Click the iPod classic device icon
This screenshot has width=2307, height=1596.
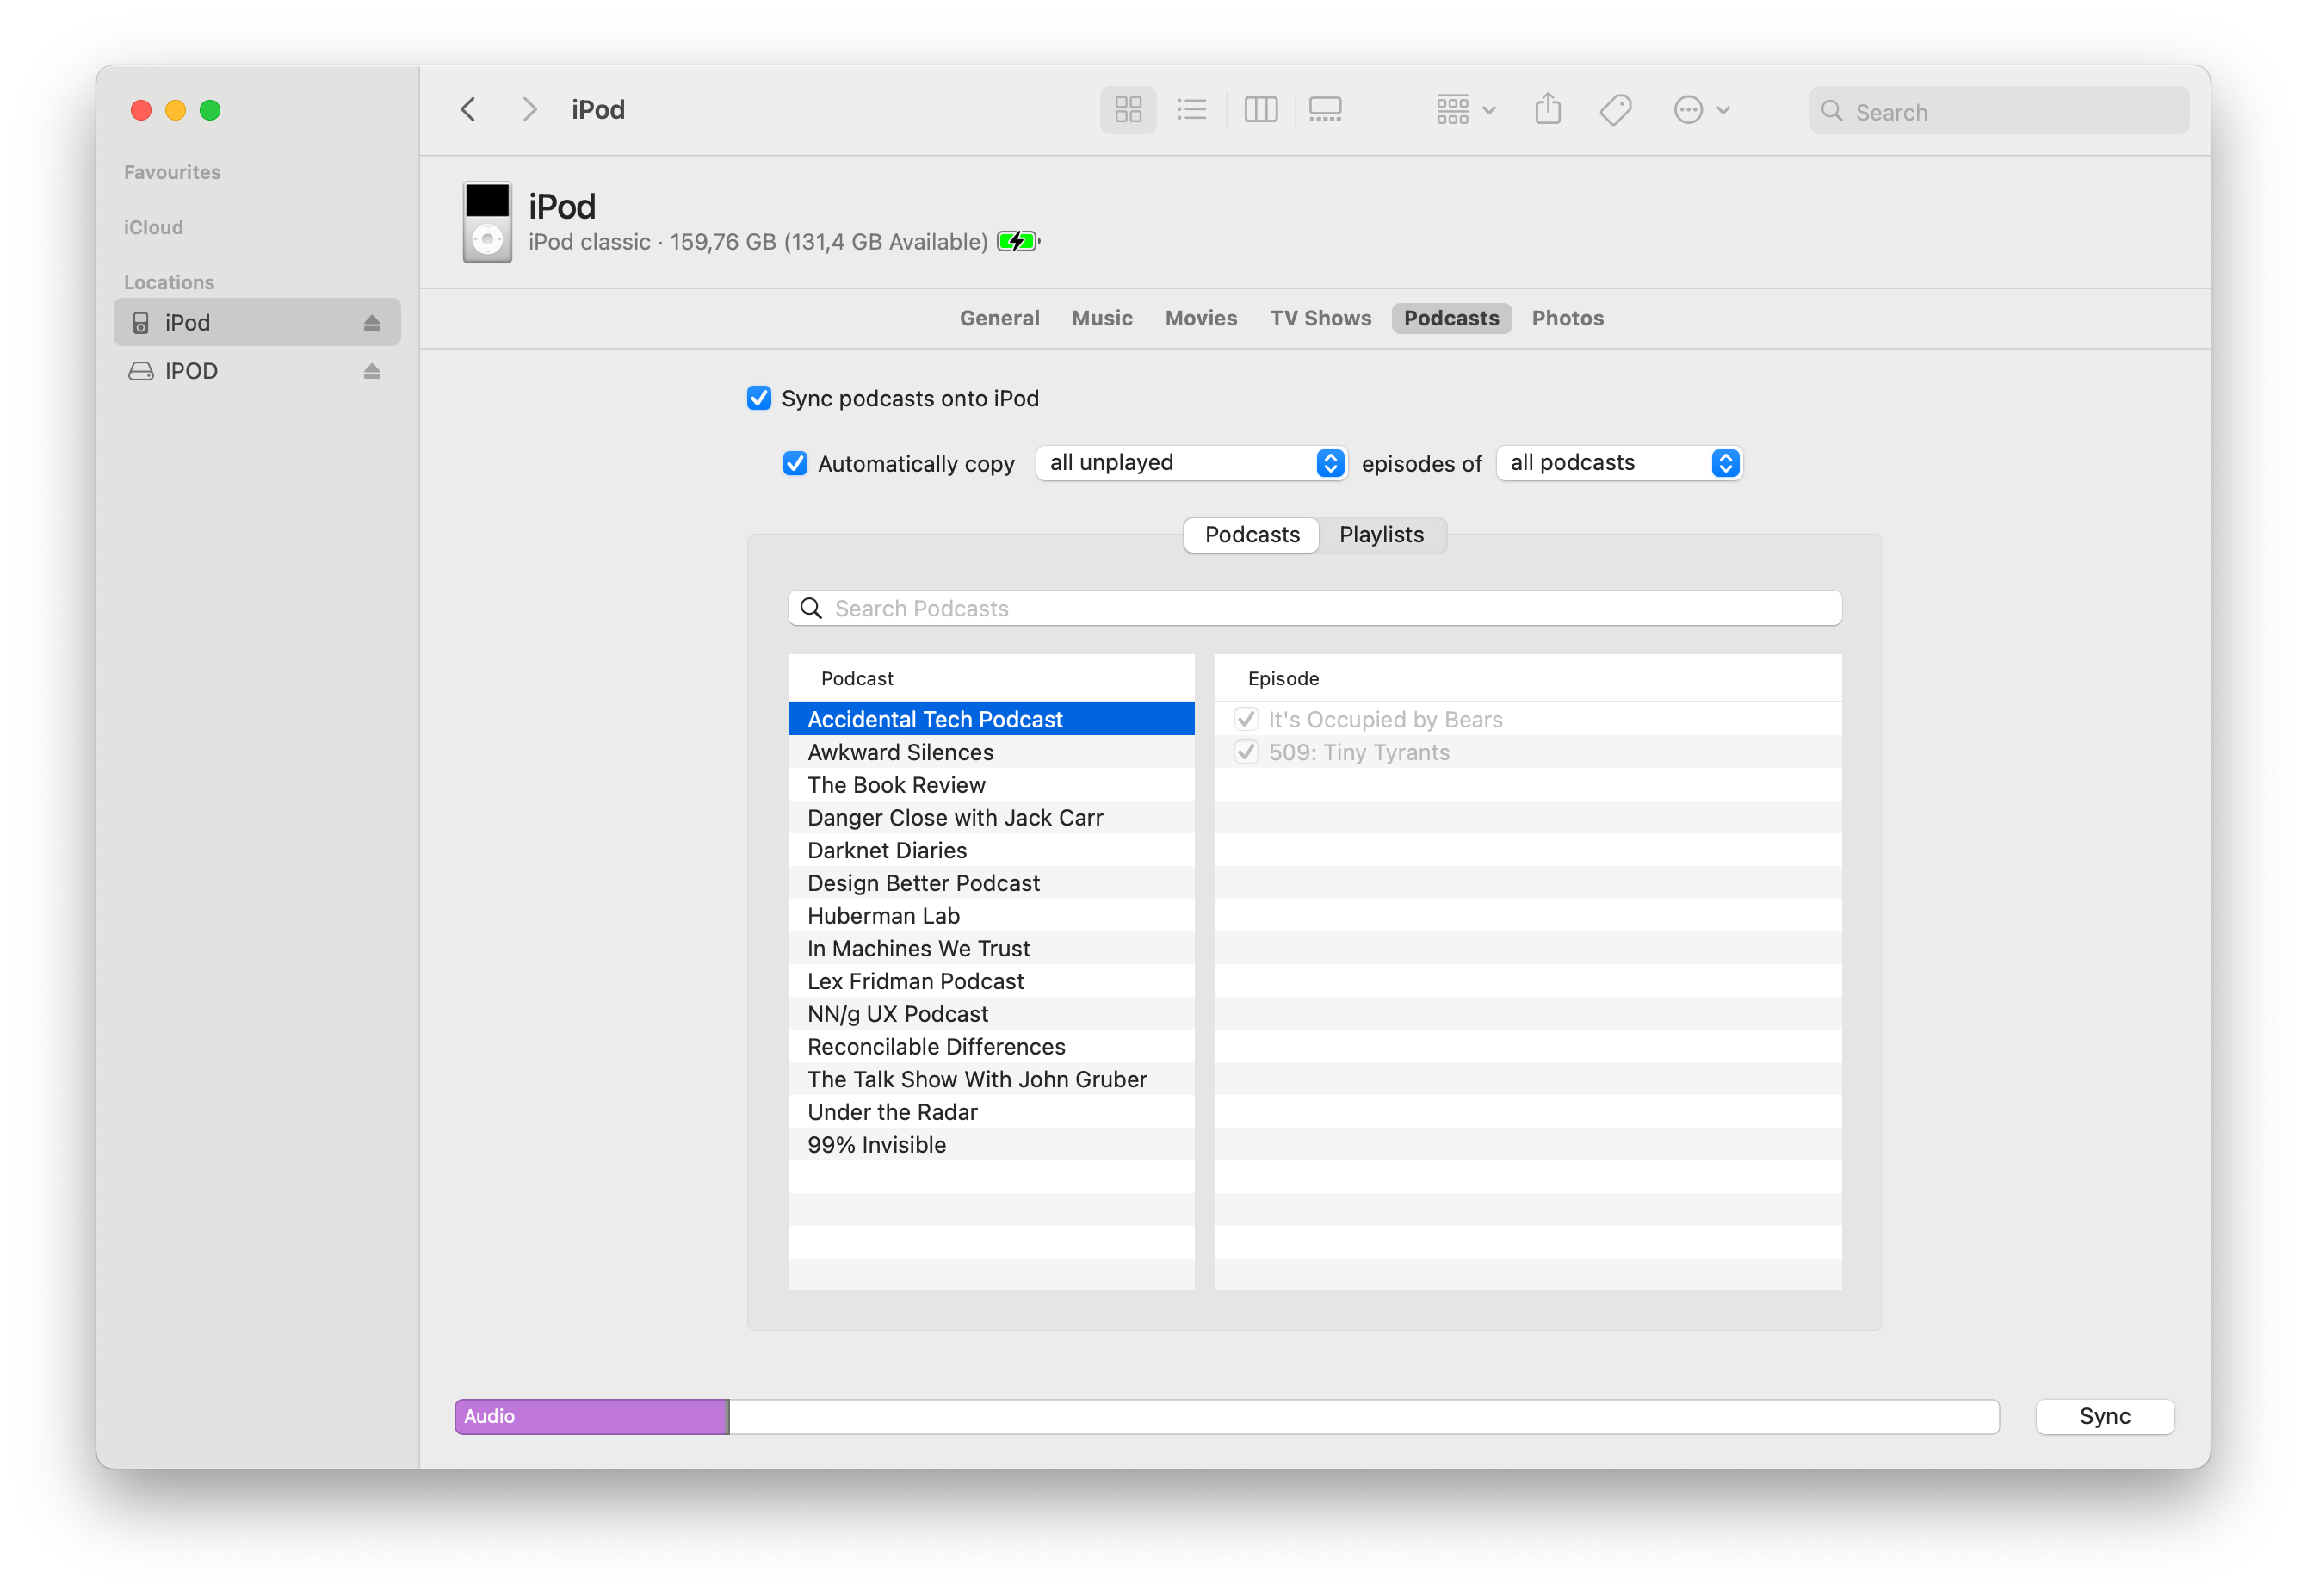pyautogui.click(x=487, y=222)
